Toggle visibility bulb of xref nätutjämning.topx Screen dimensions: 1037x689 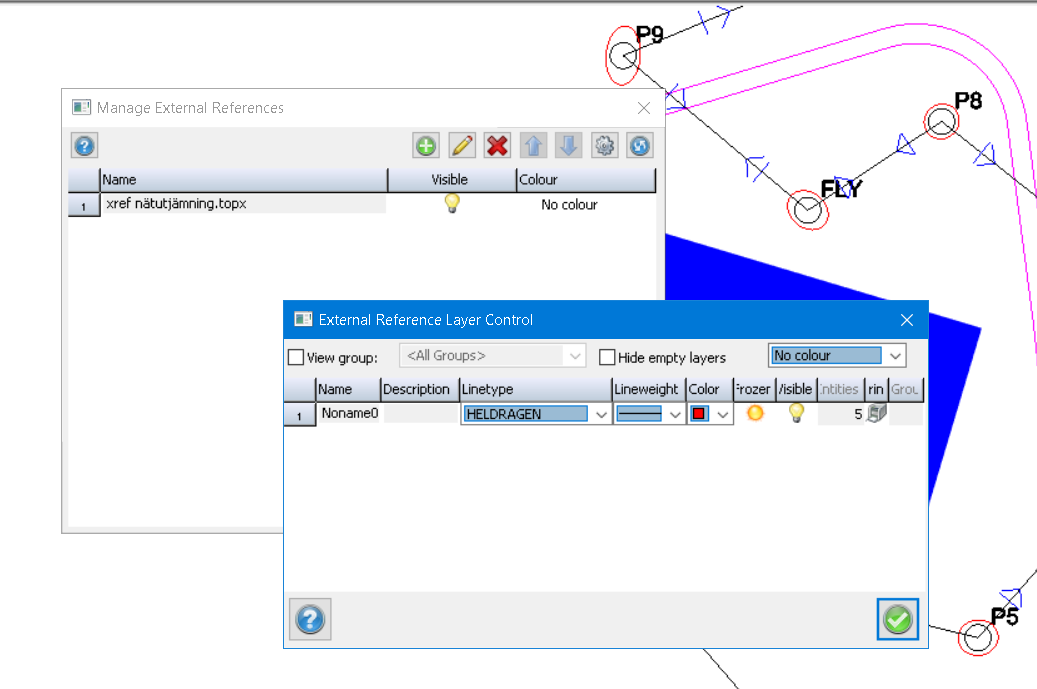click(x=452, y=204)
